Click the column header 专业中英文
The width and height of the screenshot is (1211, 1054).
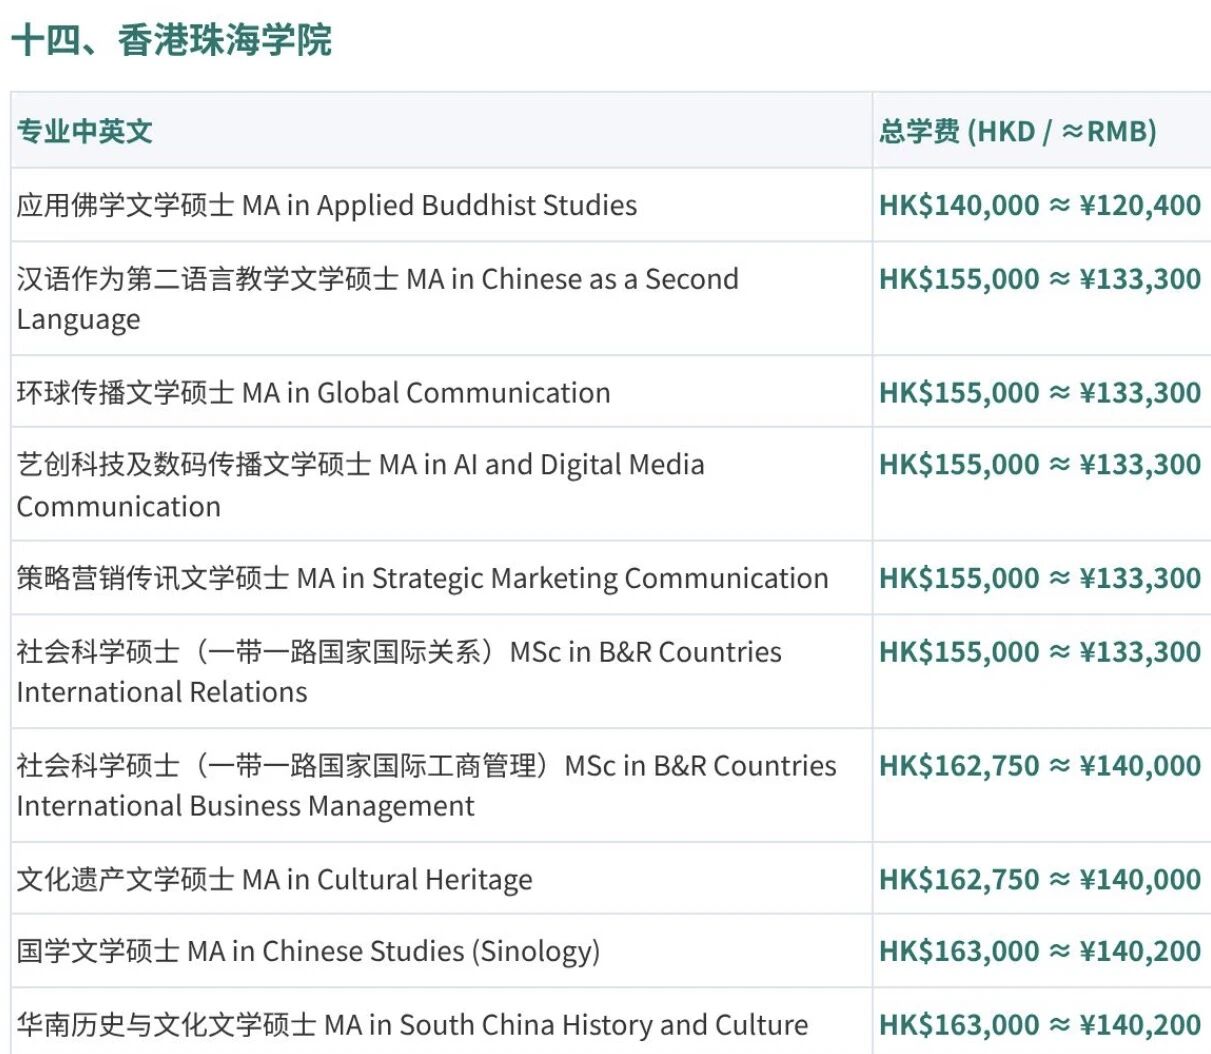click(x=84, y=131)
